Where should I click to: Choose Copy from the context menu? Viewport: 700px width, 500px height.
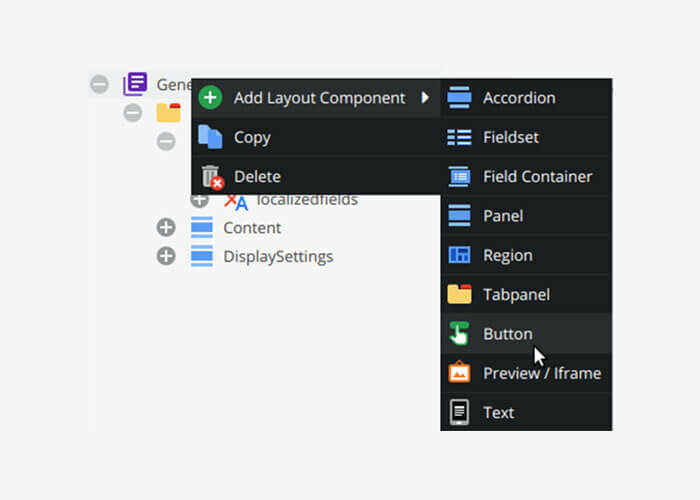click(x=316, y=137)
